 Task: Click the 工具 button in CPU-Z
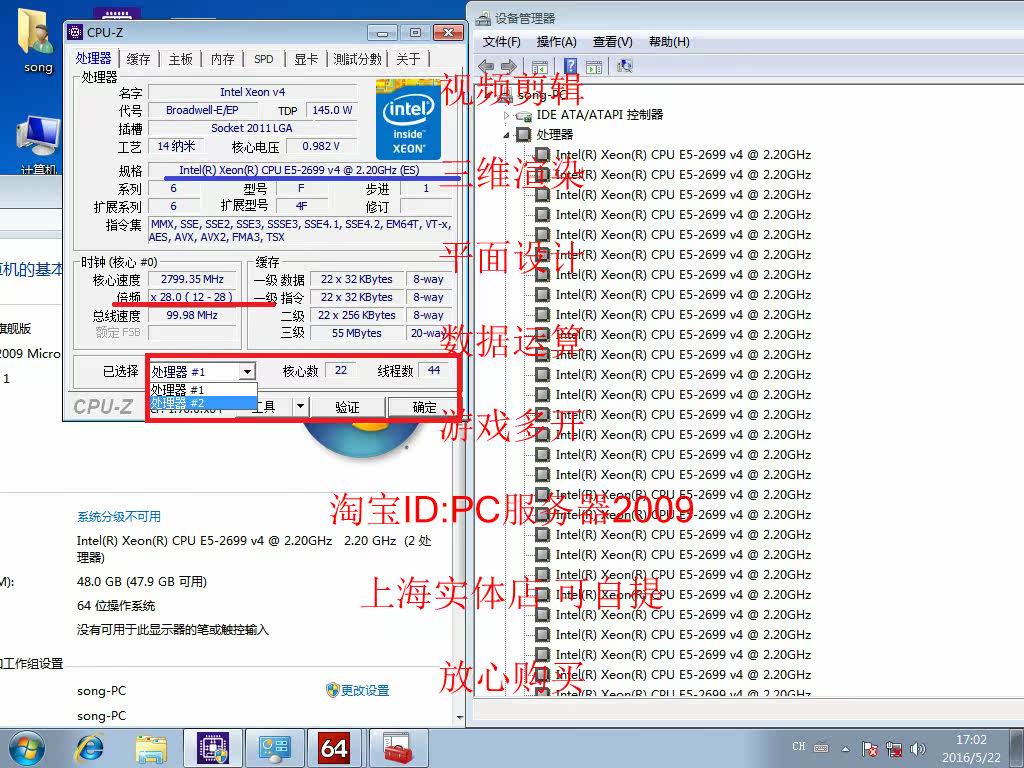[x=266, y=407]
